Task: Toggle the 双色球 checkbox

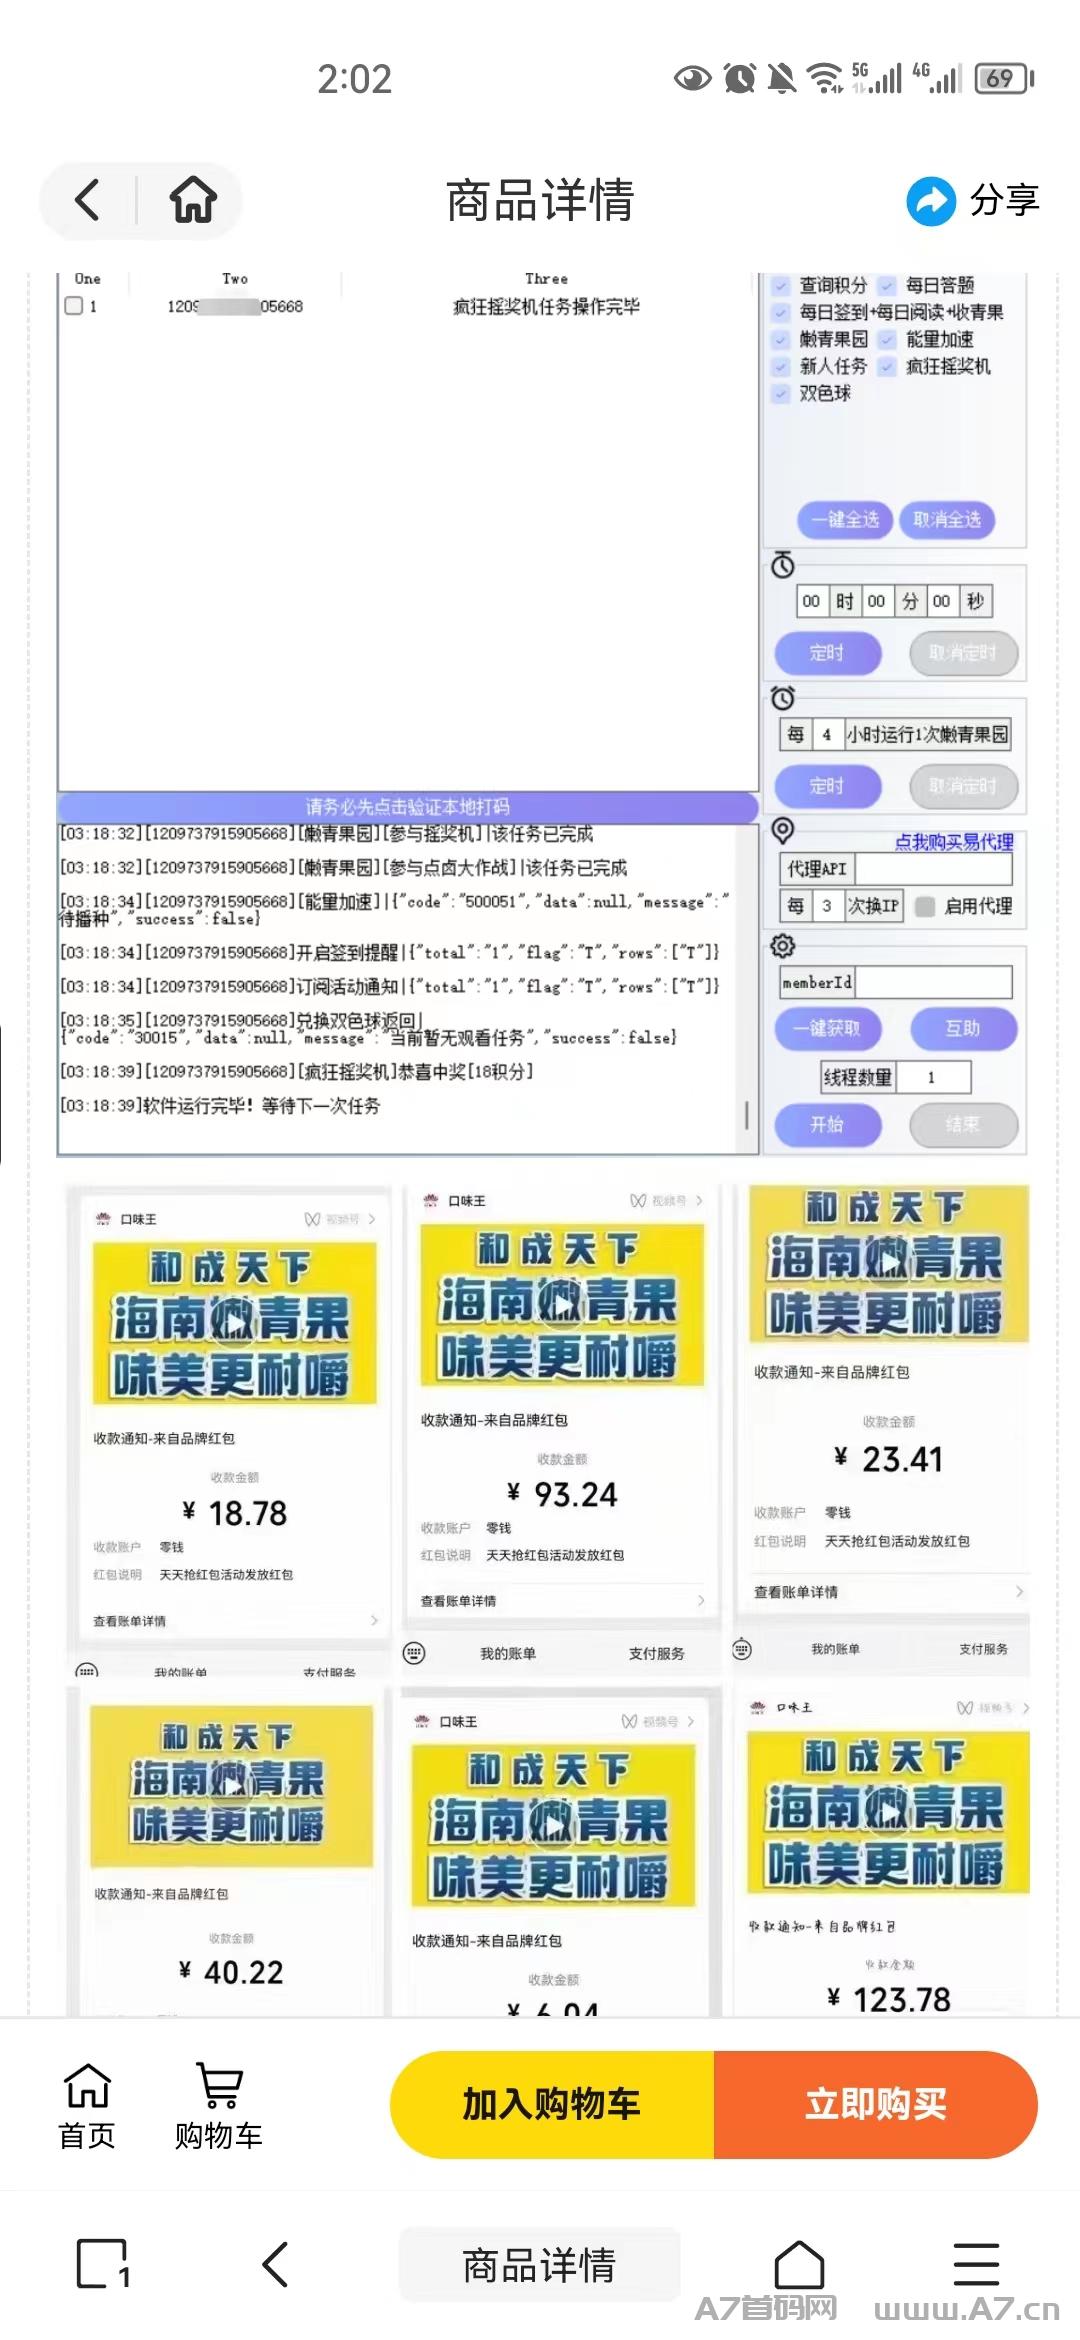Action: pyautogui.click(x=780, y=394)
